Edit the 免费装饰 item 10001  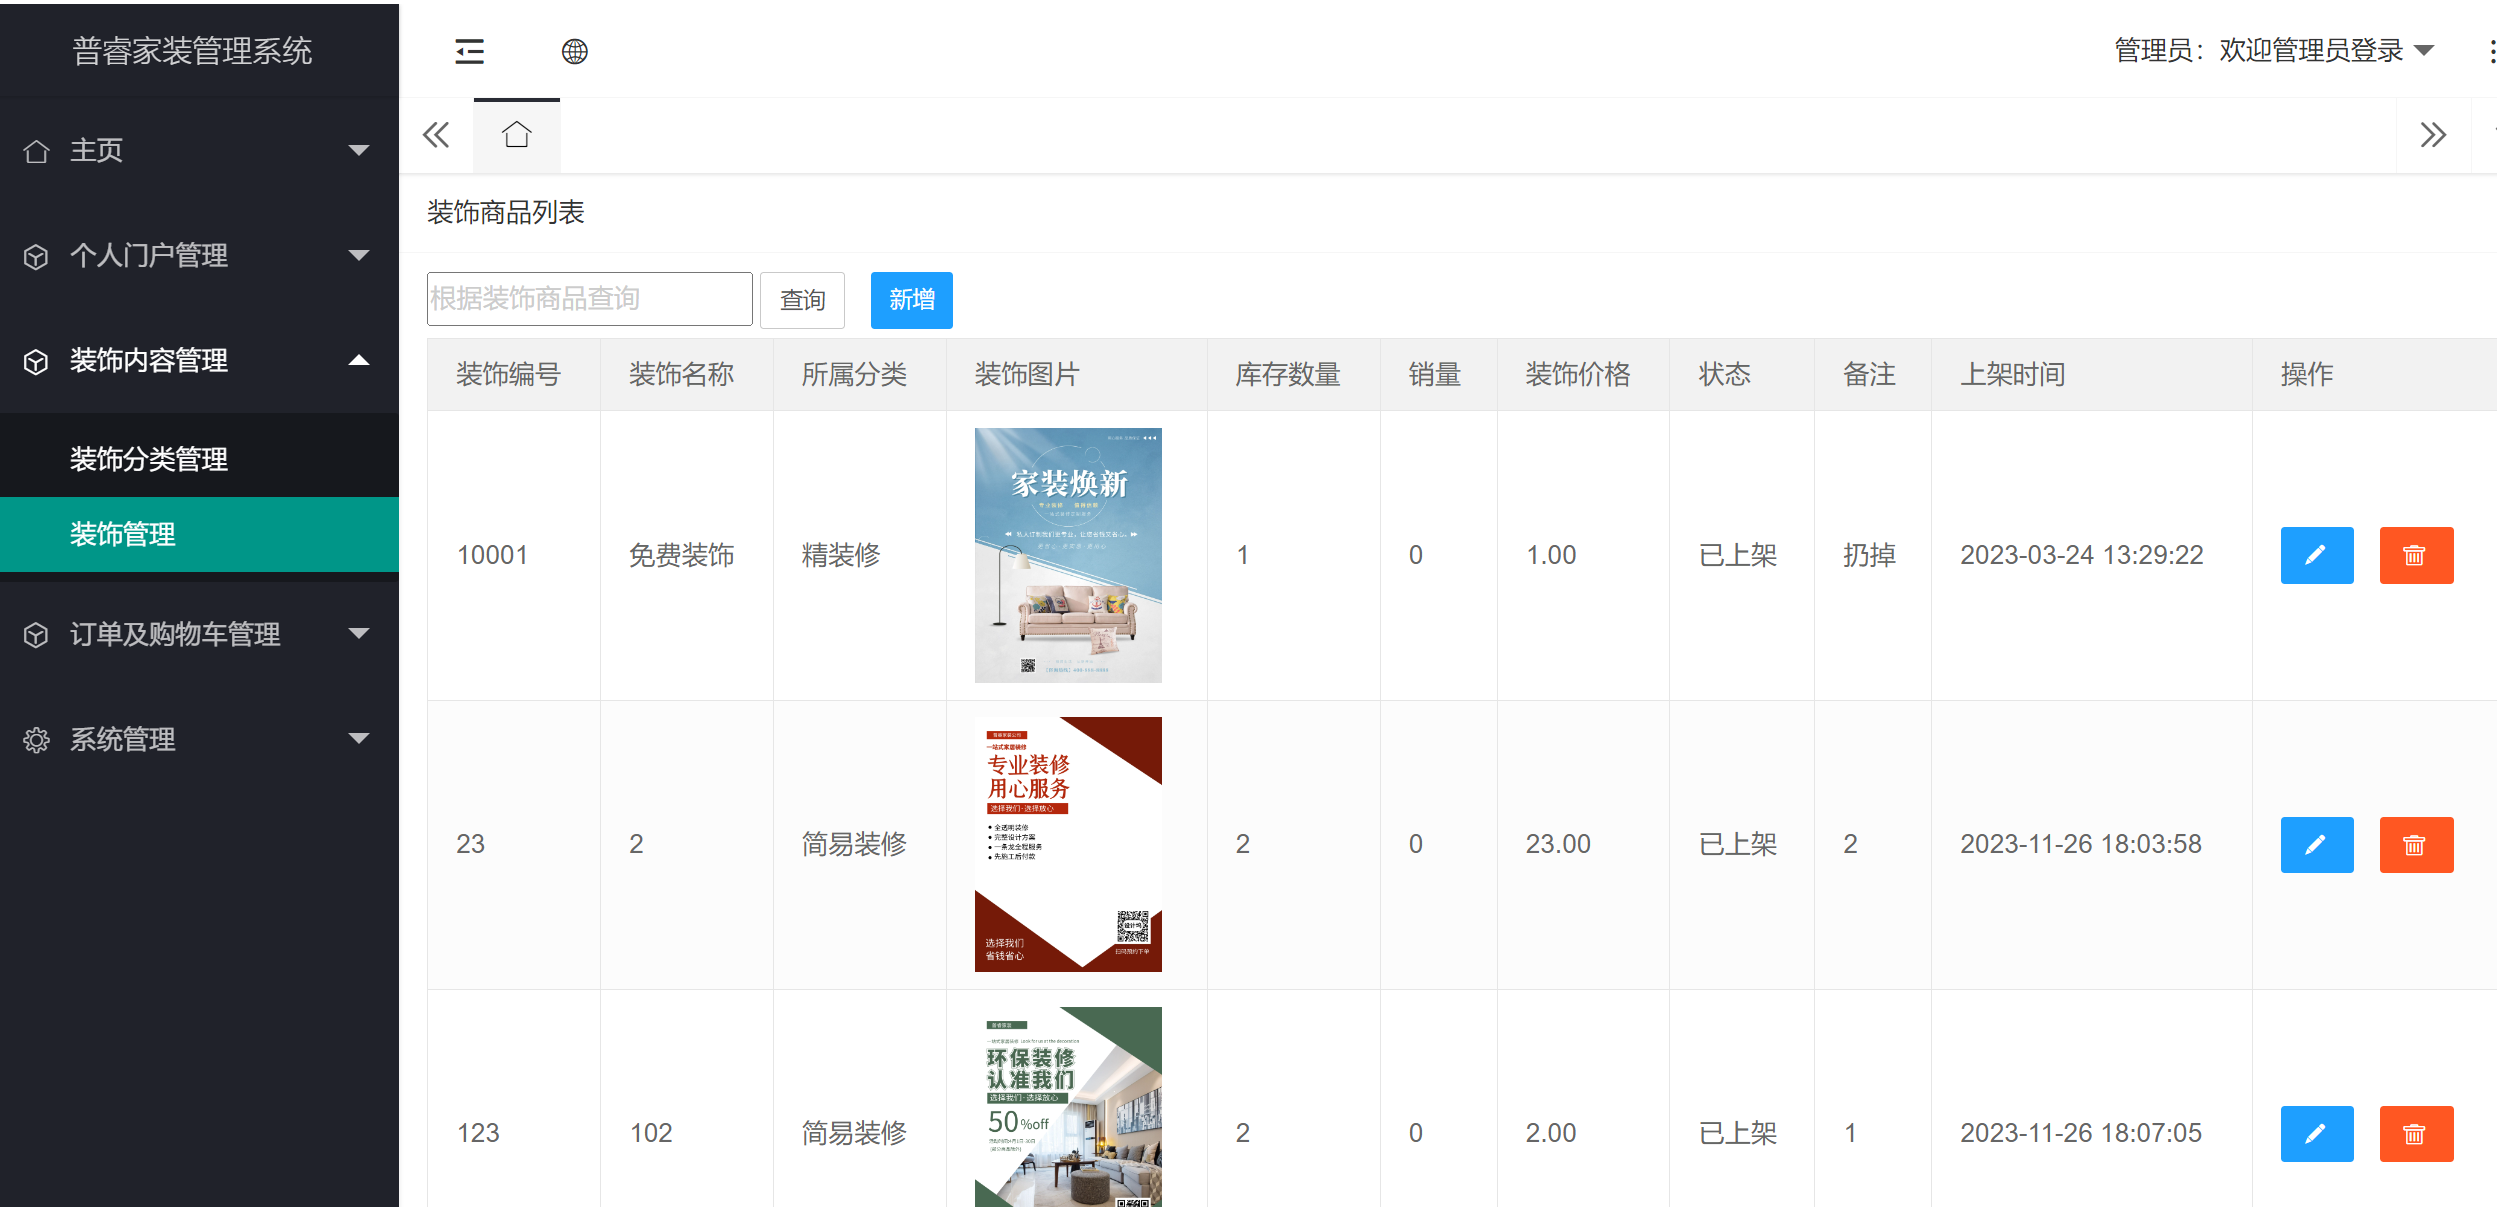click(2316, 555)
